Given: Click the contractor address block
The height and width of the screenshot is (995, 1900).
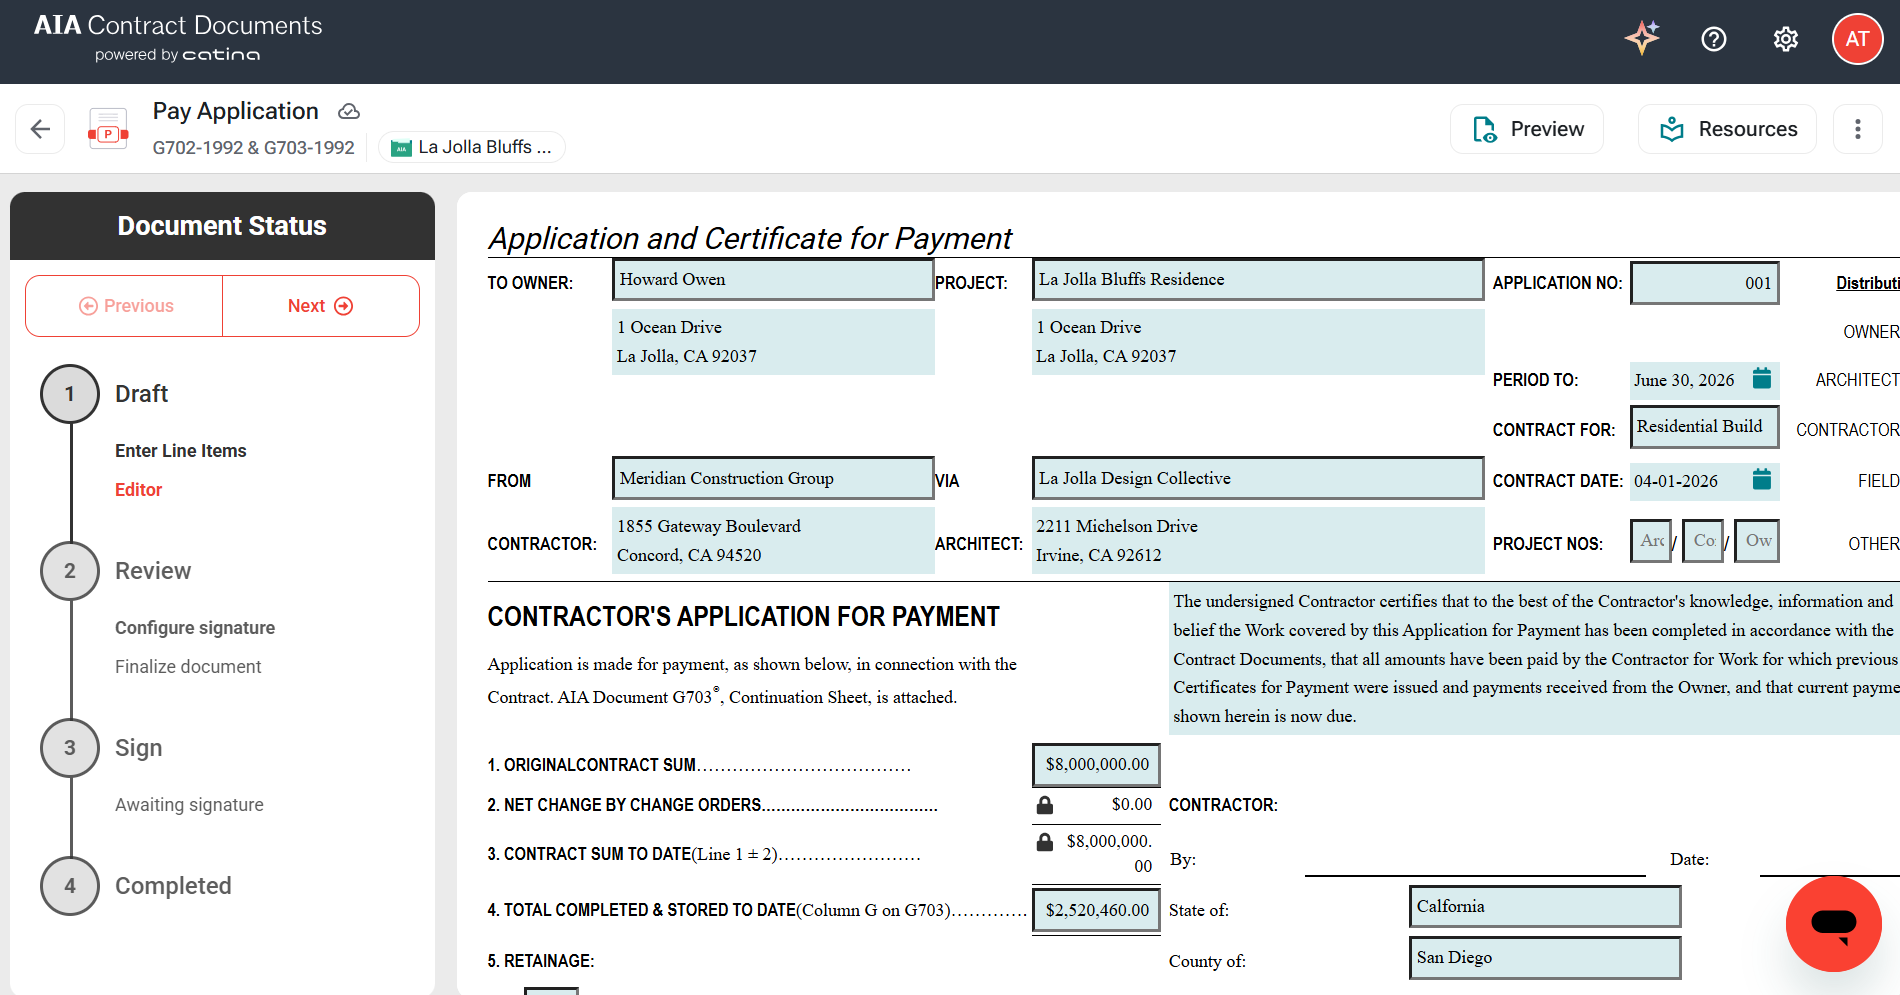Looking at the screenshot, I should pyautogui.click(x=773, y=541).
